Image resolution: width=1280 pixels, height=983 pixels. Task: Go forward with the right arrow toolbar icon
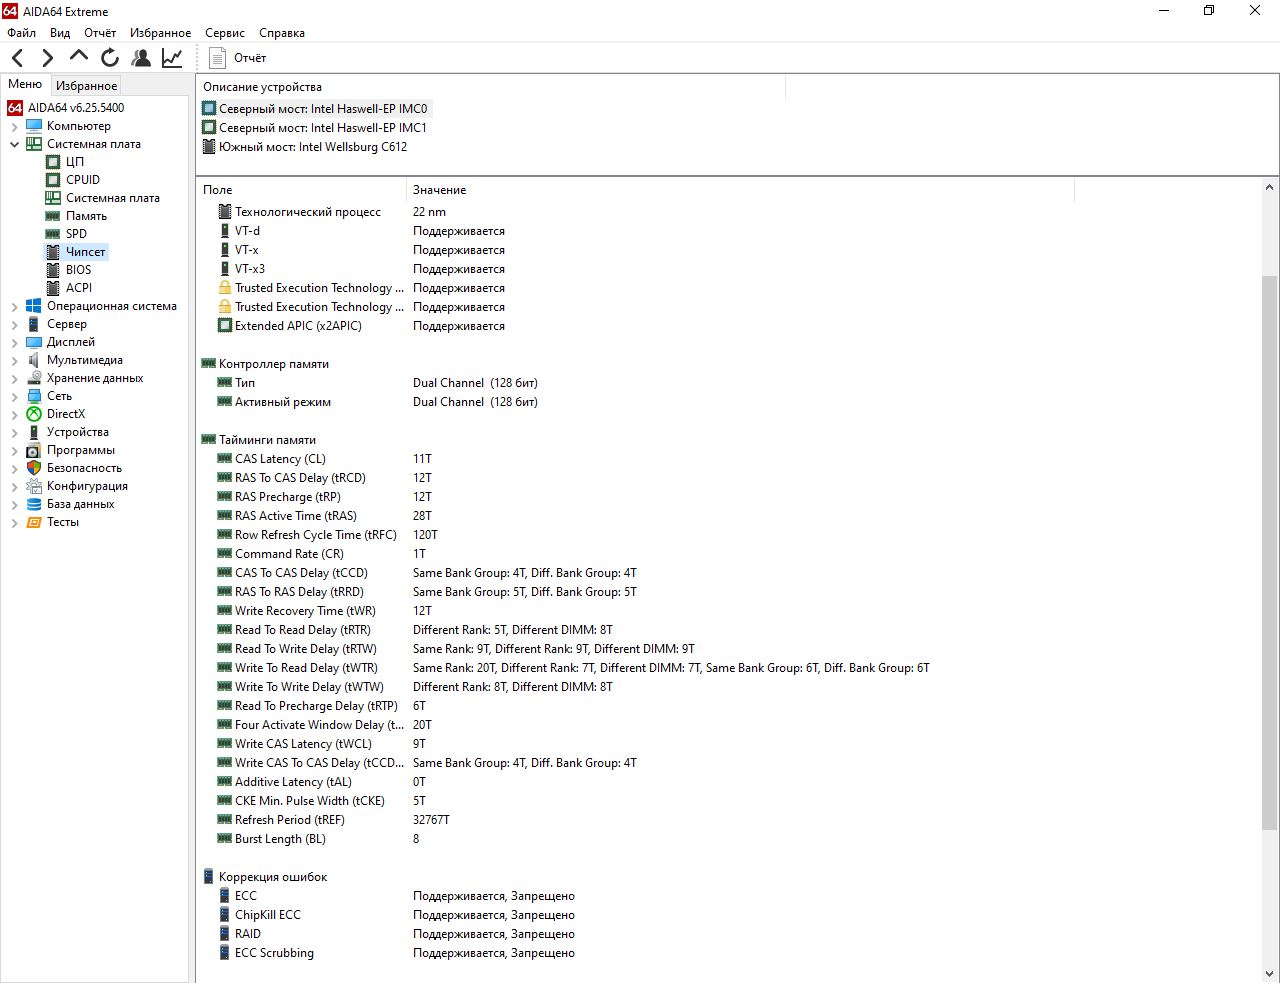(47, 58)
